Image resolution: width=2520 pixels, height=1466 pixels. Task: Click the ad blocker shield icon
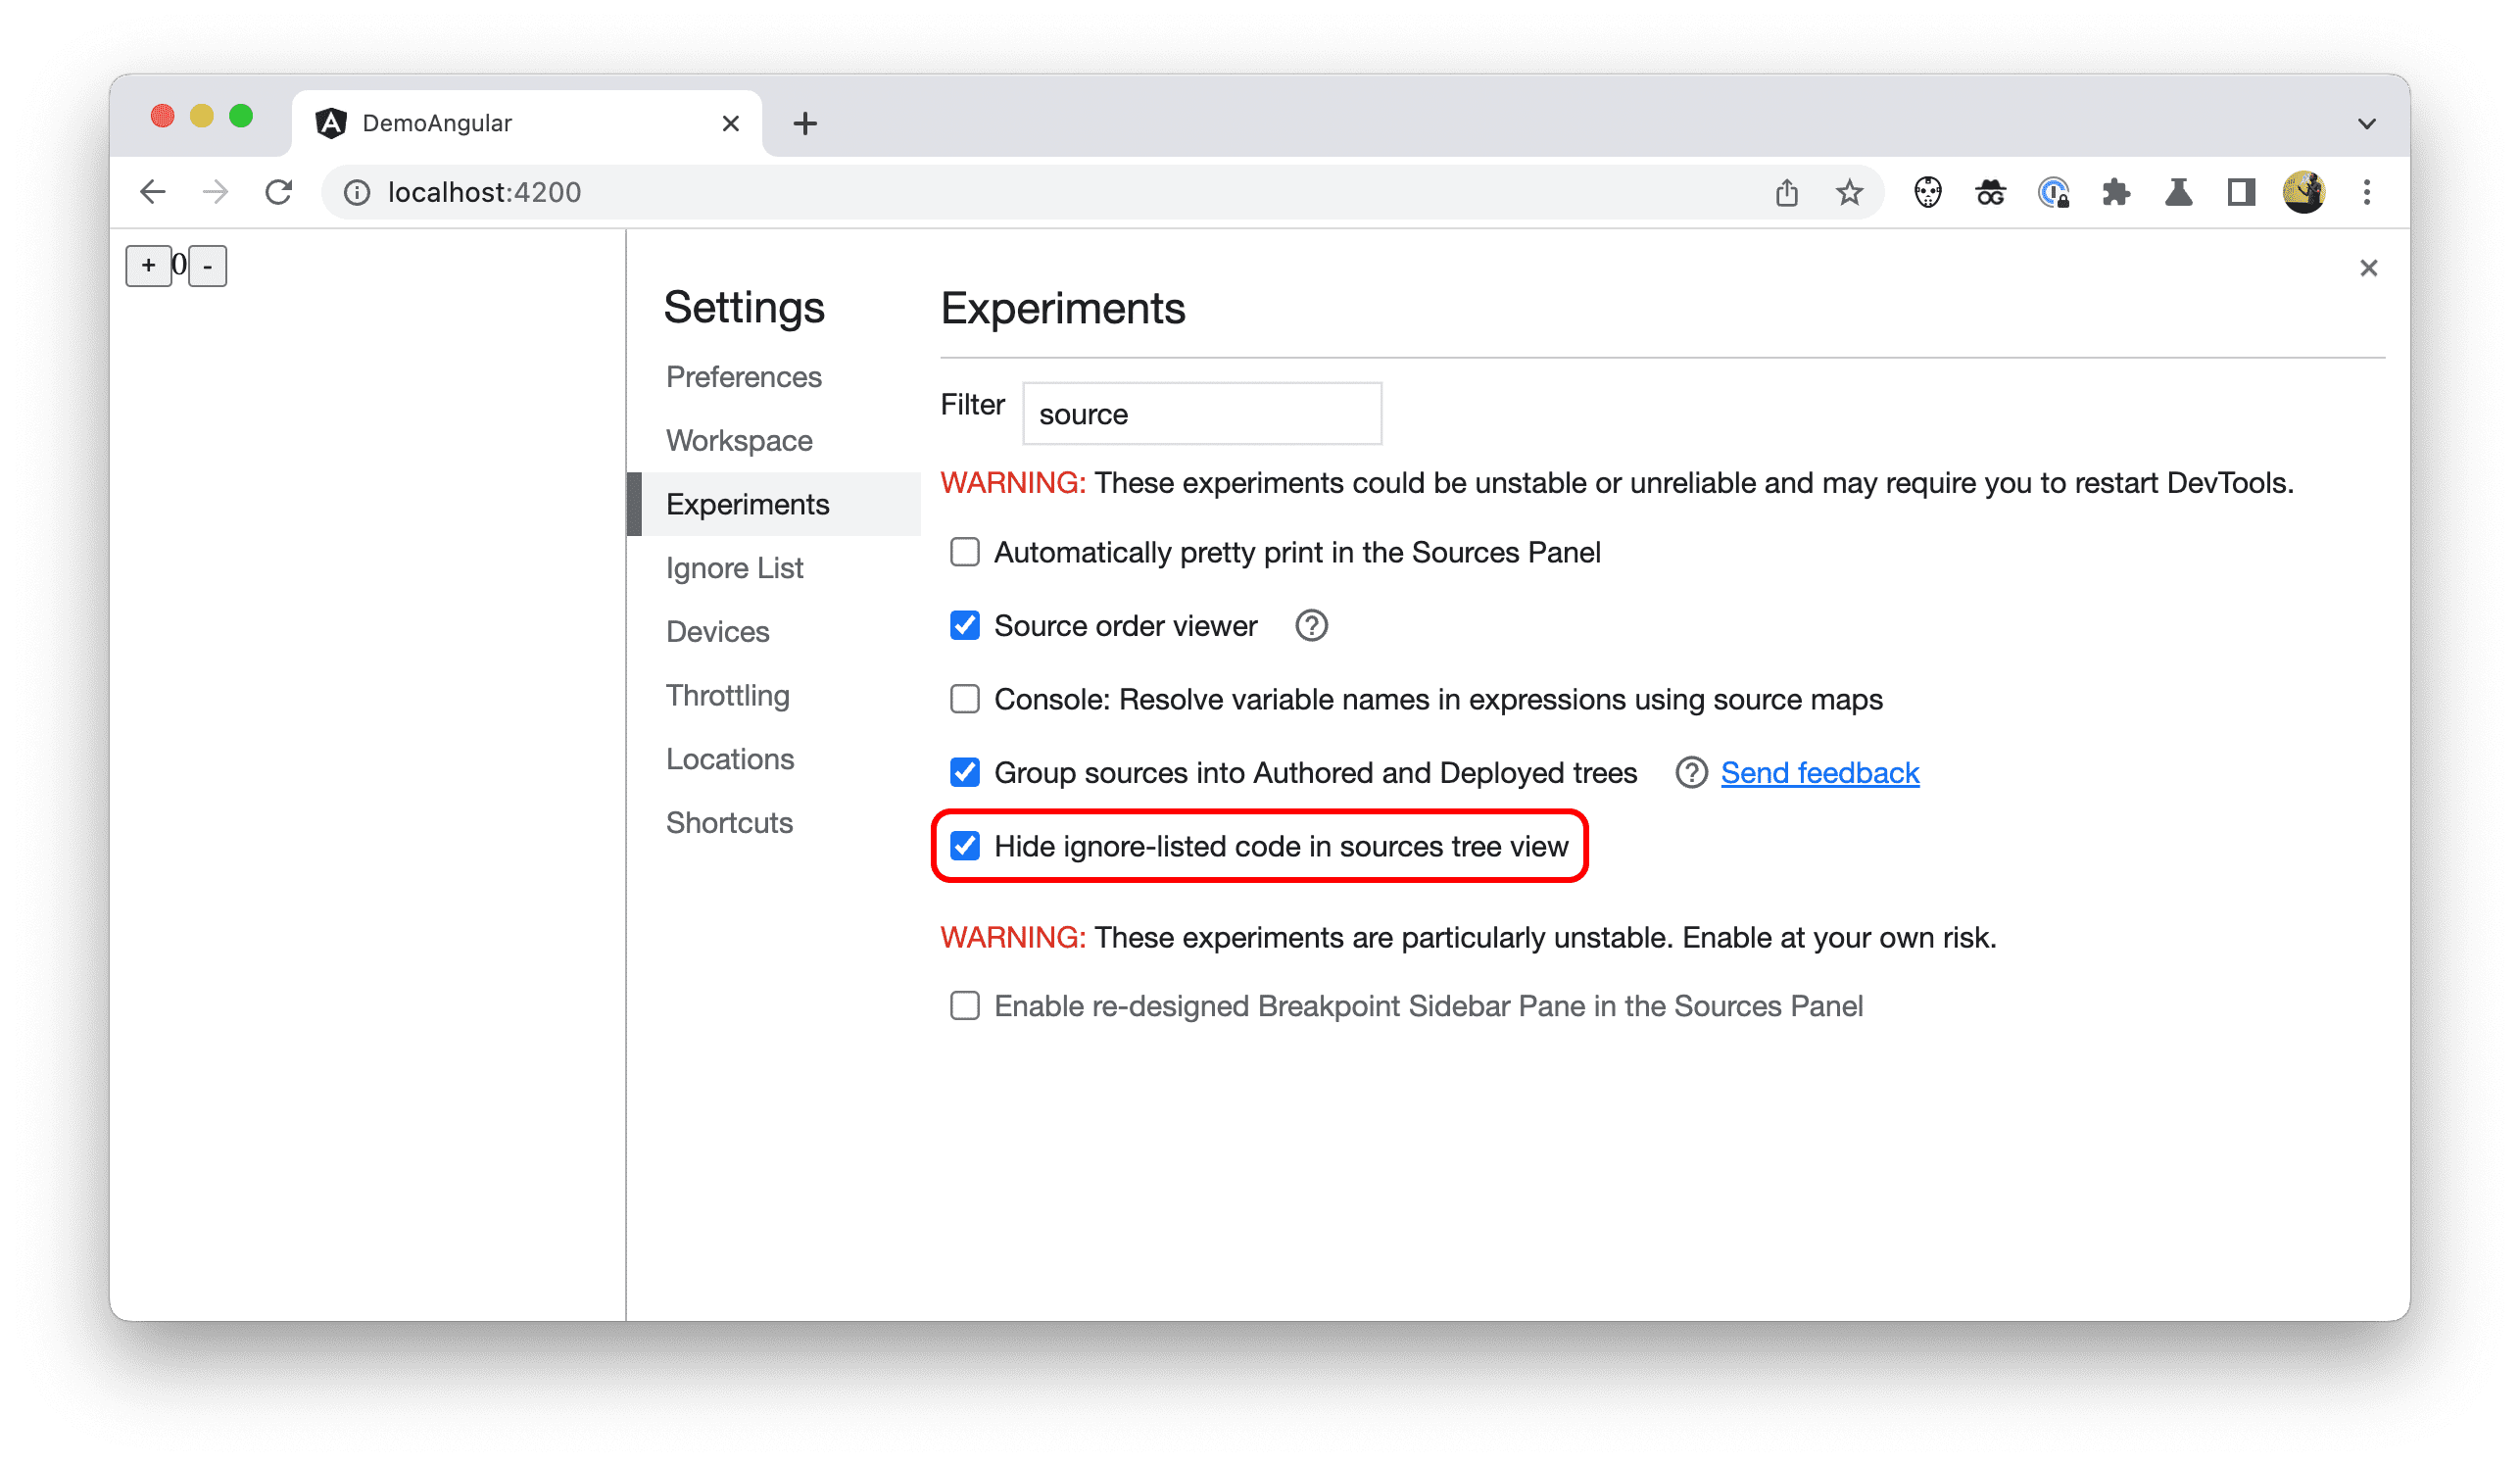[1927, 192]
